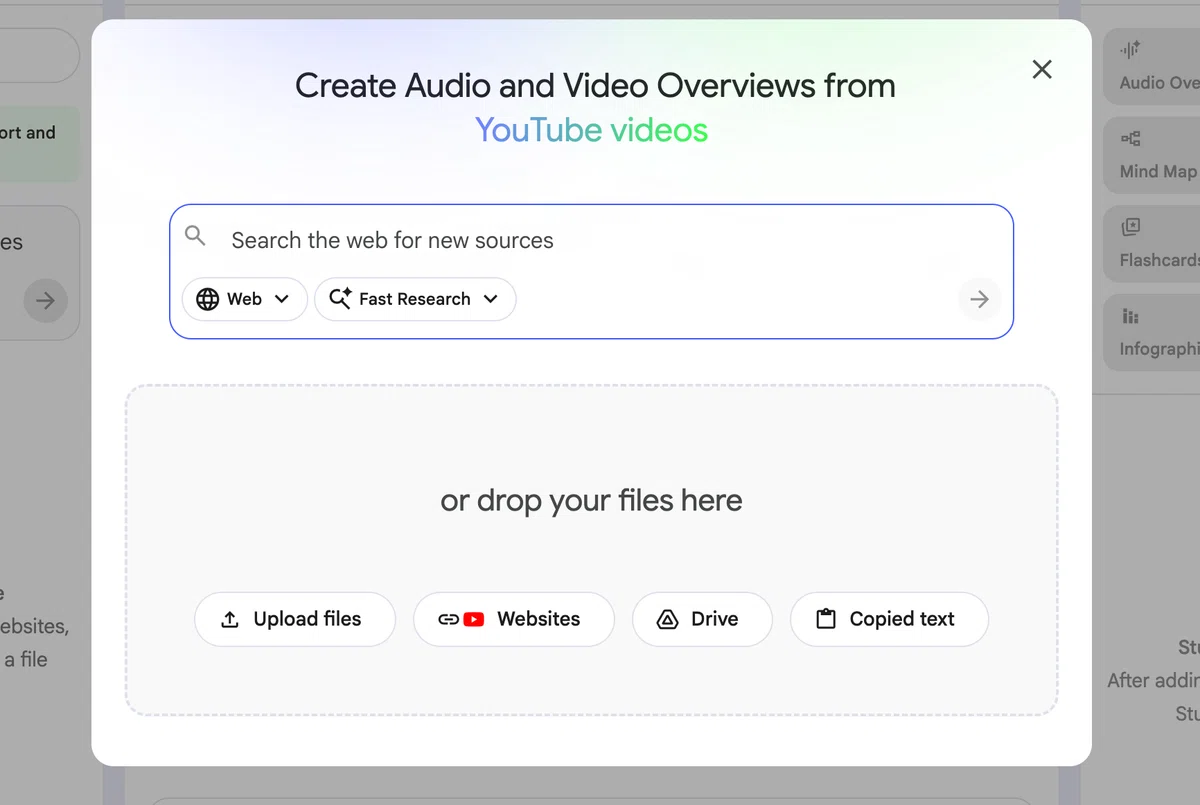The image size is (1200, 805).
Task: Add Copied text as source
Action: [889, 619]
